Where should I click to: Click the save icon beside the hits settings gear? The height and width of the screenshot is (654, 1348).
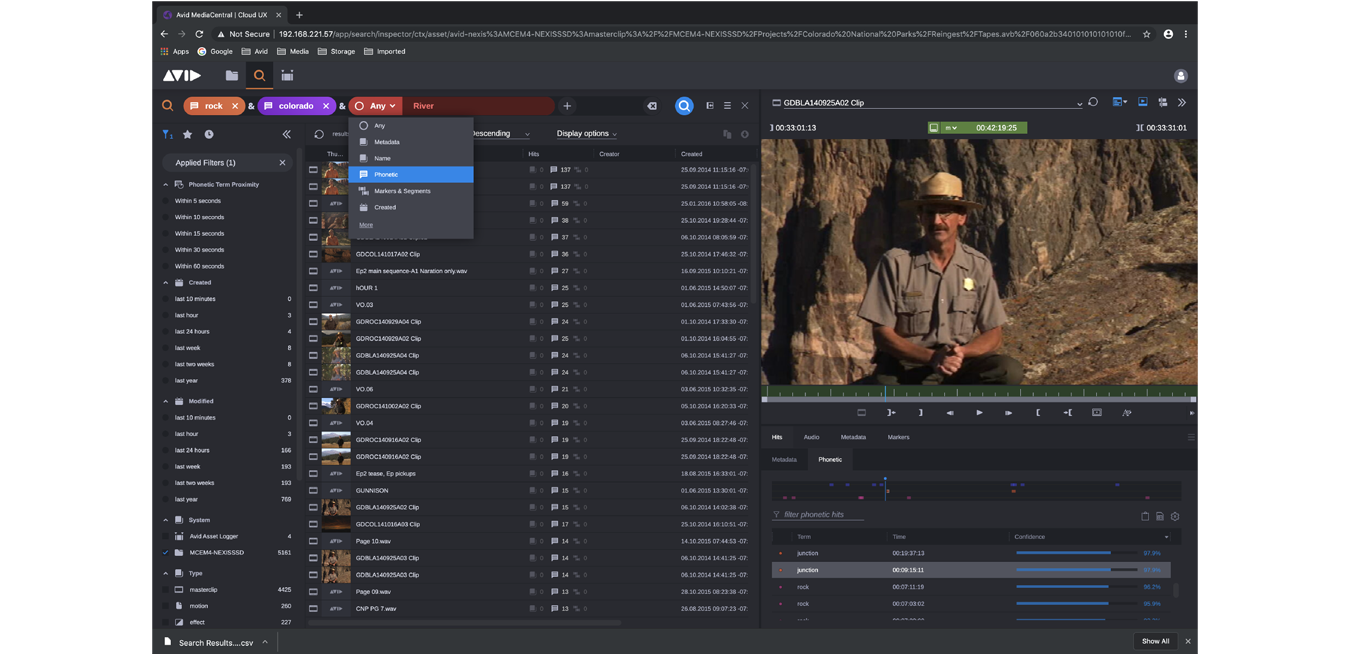(x=1160, y=517)
